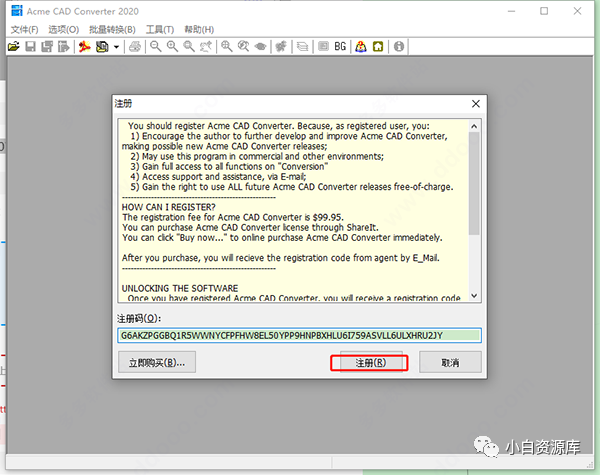Click the Print icon
The width and height of the screenshot is (600, 475).
[x=135, y=47]
